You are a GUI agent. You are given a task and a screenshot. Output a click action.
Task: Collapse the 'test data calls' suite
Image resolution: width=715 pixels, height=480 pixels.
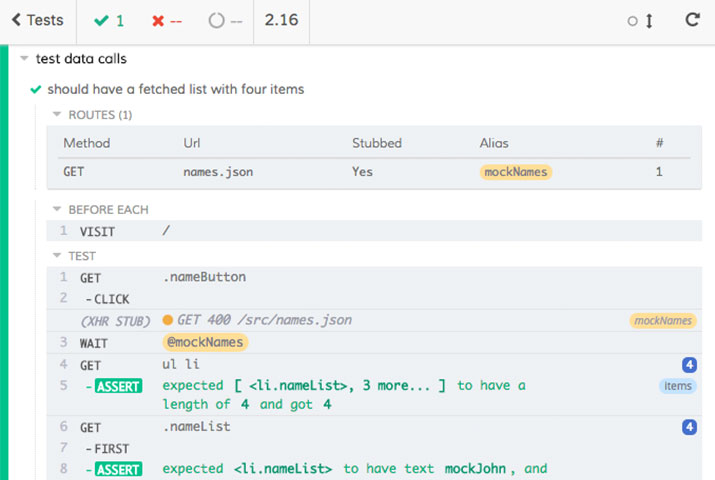pyautogui.click(x=25, y=59)
